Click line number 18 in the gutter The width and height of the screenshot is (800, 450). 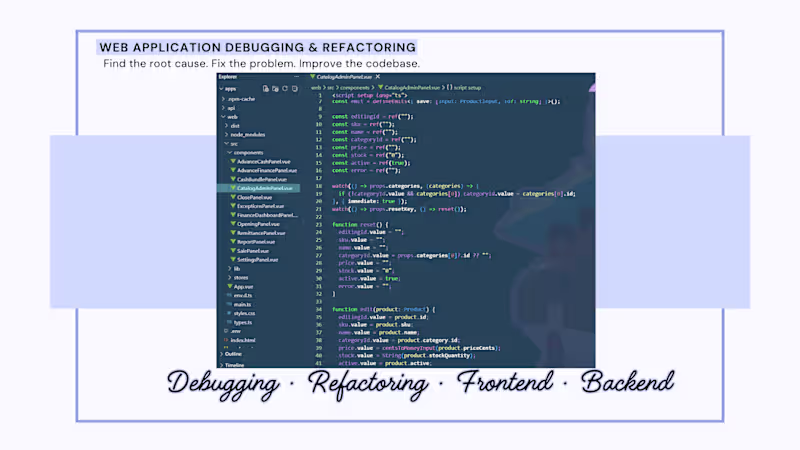point(318,186)
